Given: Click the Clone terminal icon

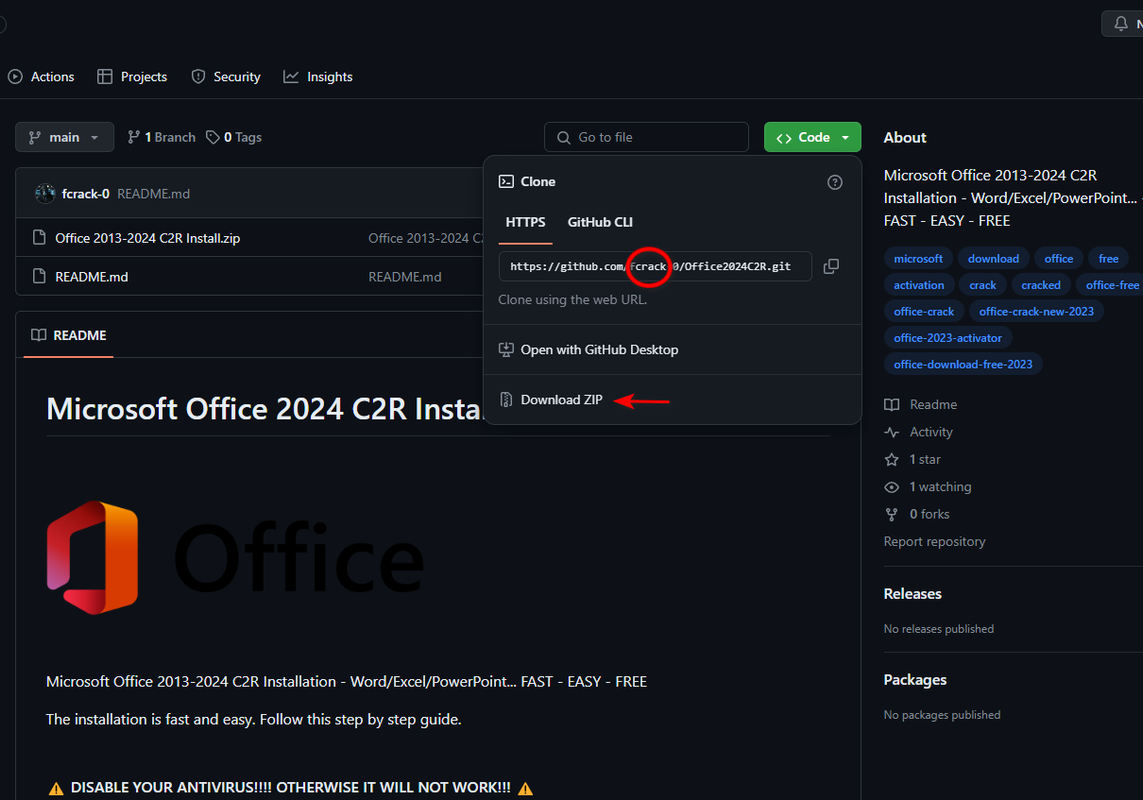Looking at the screenshot, I should (x=506, y=182).
